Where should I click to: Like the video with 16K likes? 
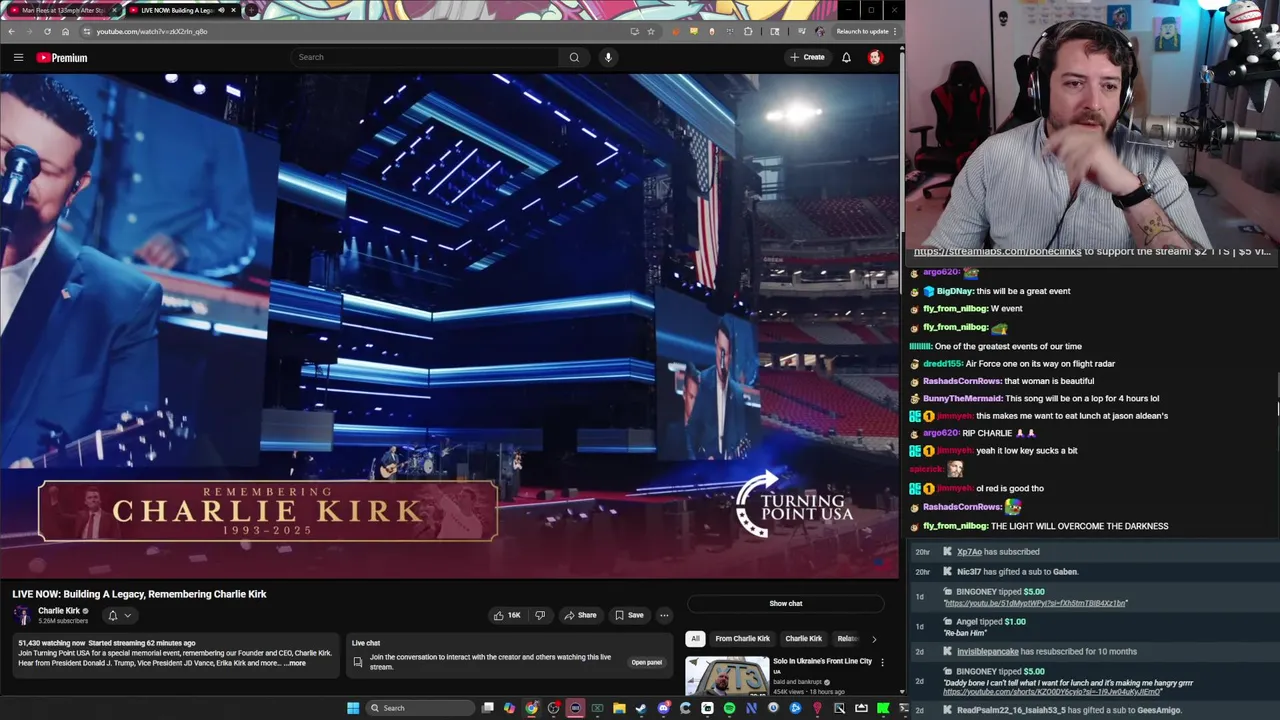pos(507,615)
